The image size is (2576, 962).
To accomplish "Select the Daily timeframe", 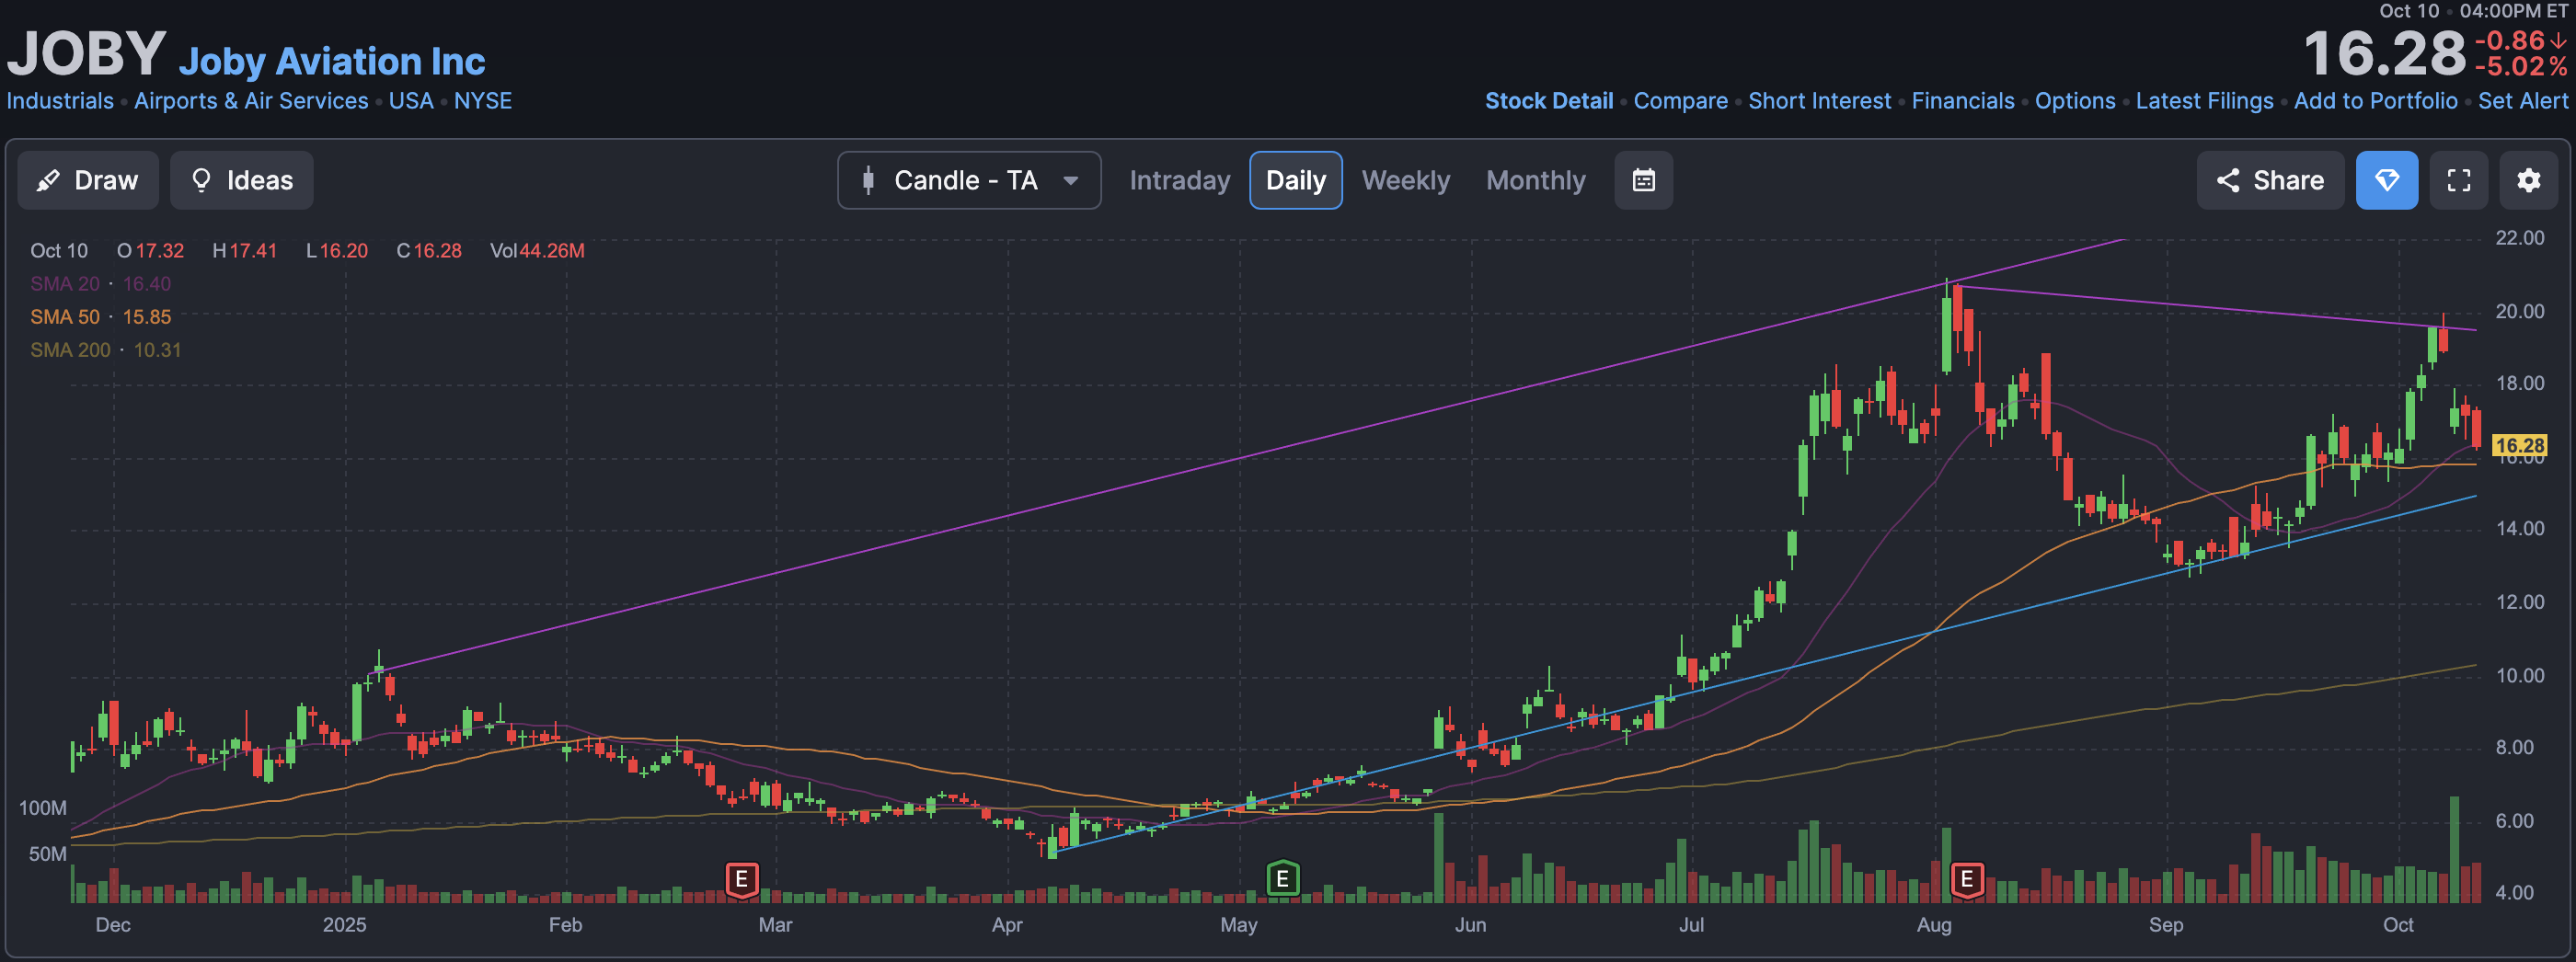I will [1295, 180].
